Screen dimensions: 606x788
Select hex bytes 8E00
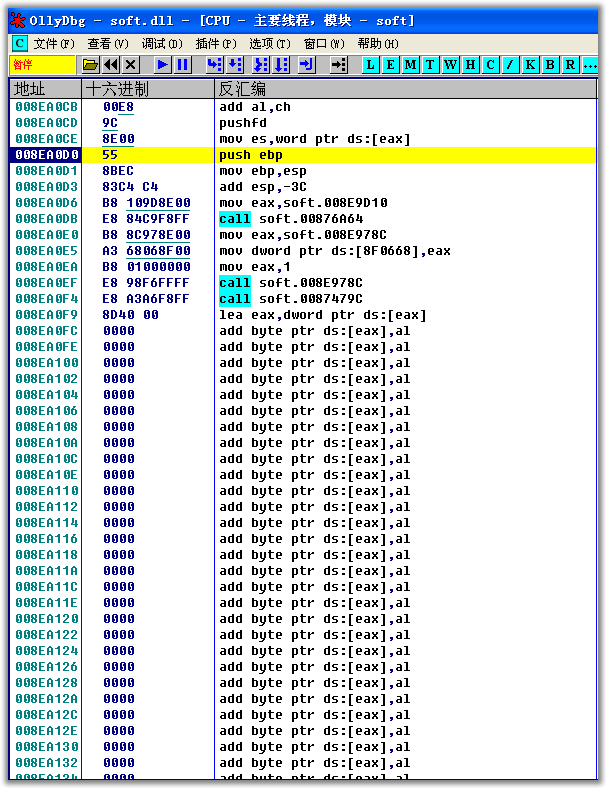pos(118,139)
